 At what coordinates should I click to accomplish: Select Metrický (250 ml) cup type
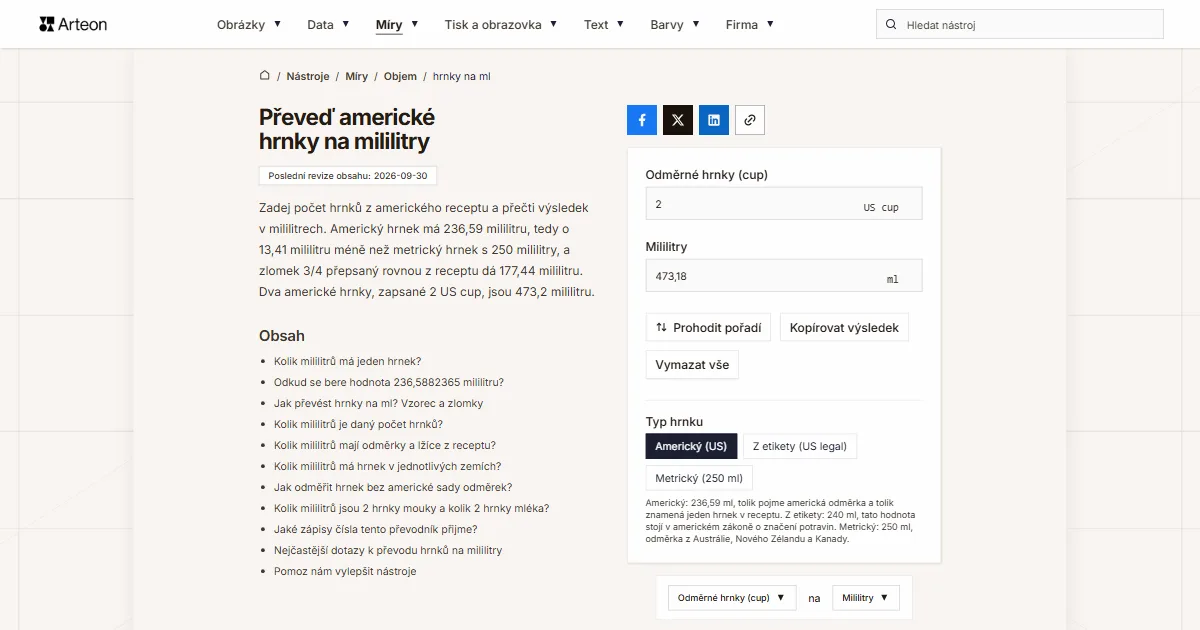pyautogui.click(x=699, y=479)
